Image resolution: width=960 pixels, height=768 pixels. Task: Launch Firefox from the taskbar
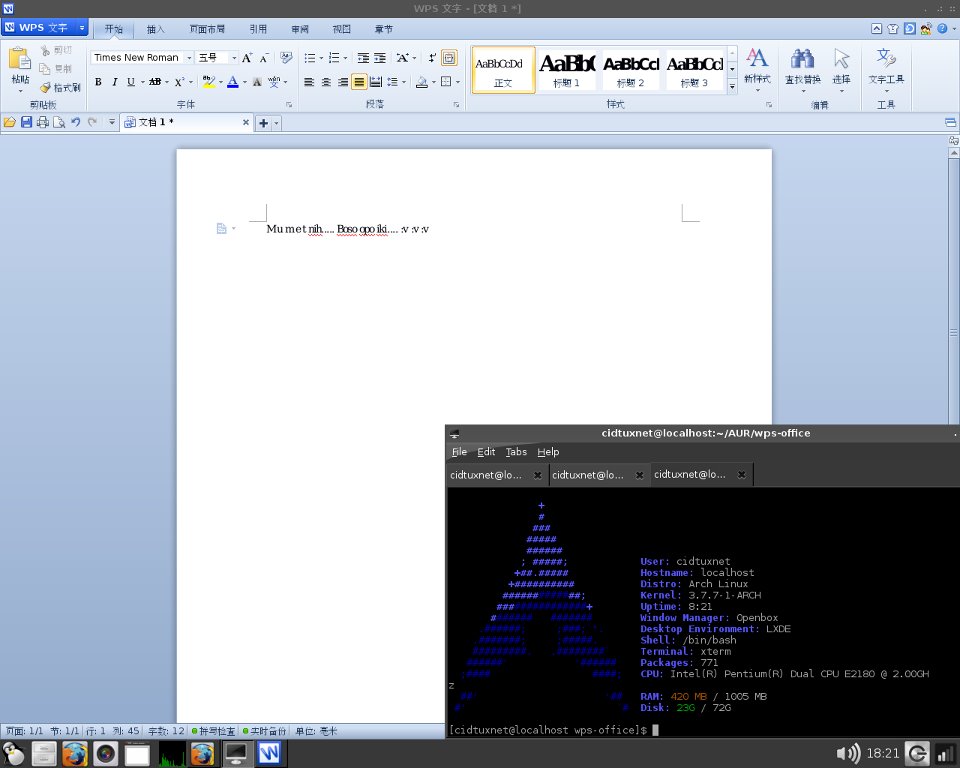click(x=75, y=754)
